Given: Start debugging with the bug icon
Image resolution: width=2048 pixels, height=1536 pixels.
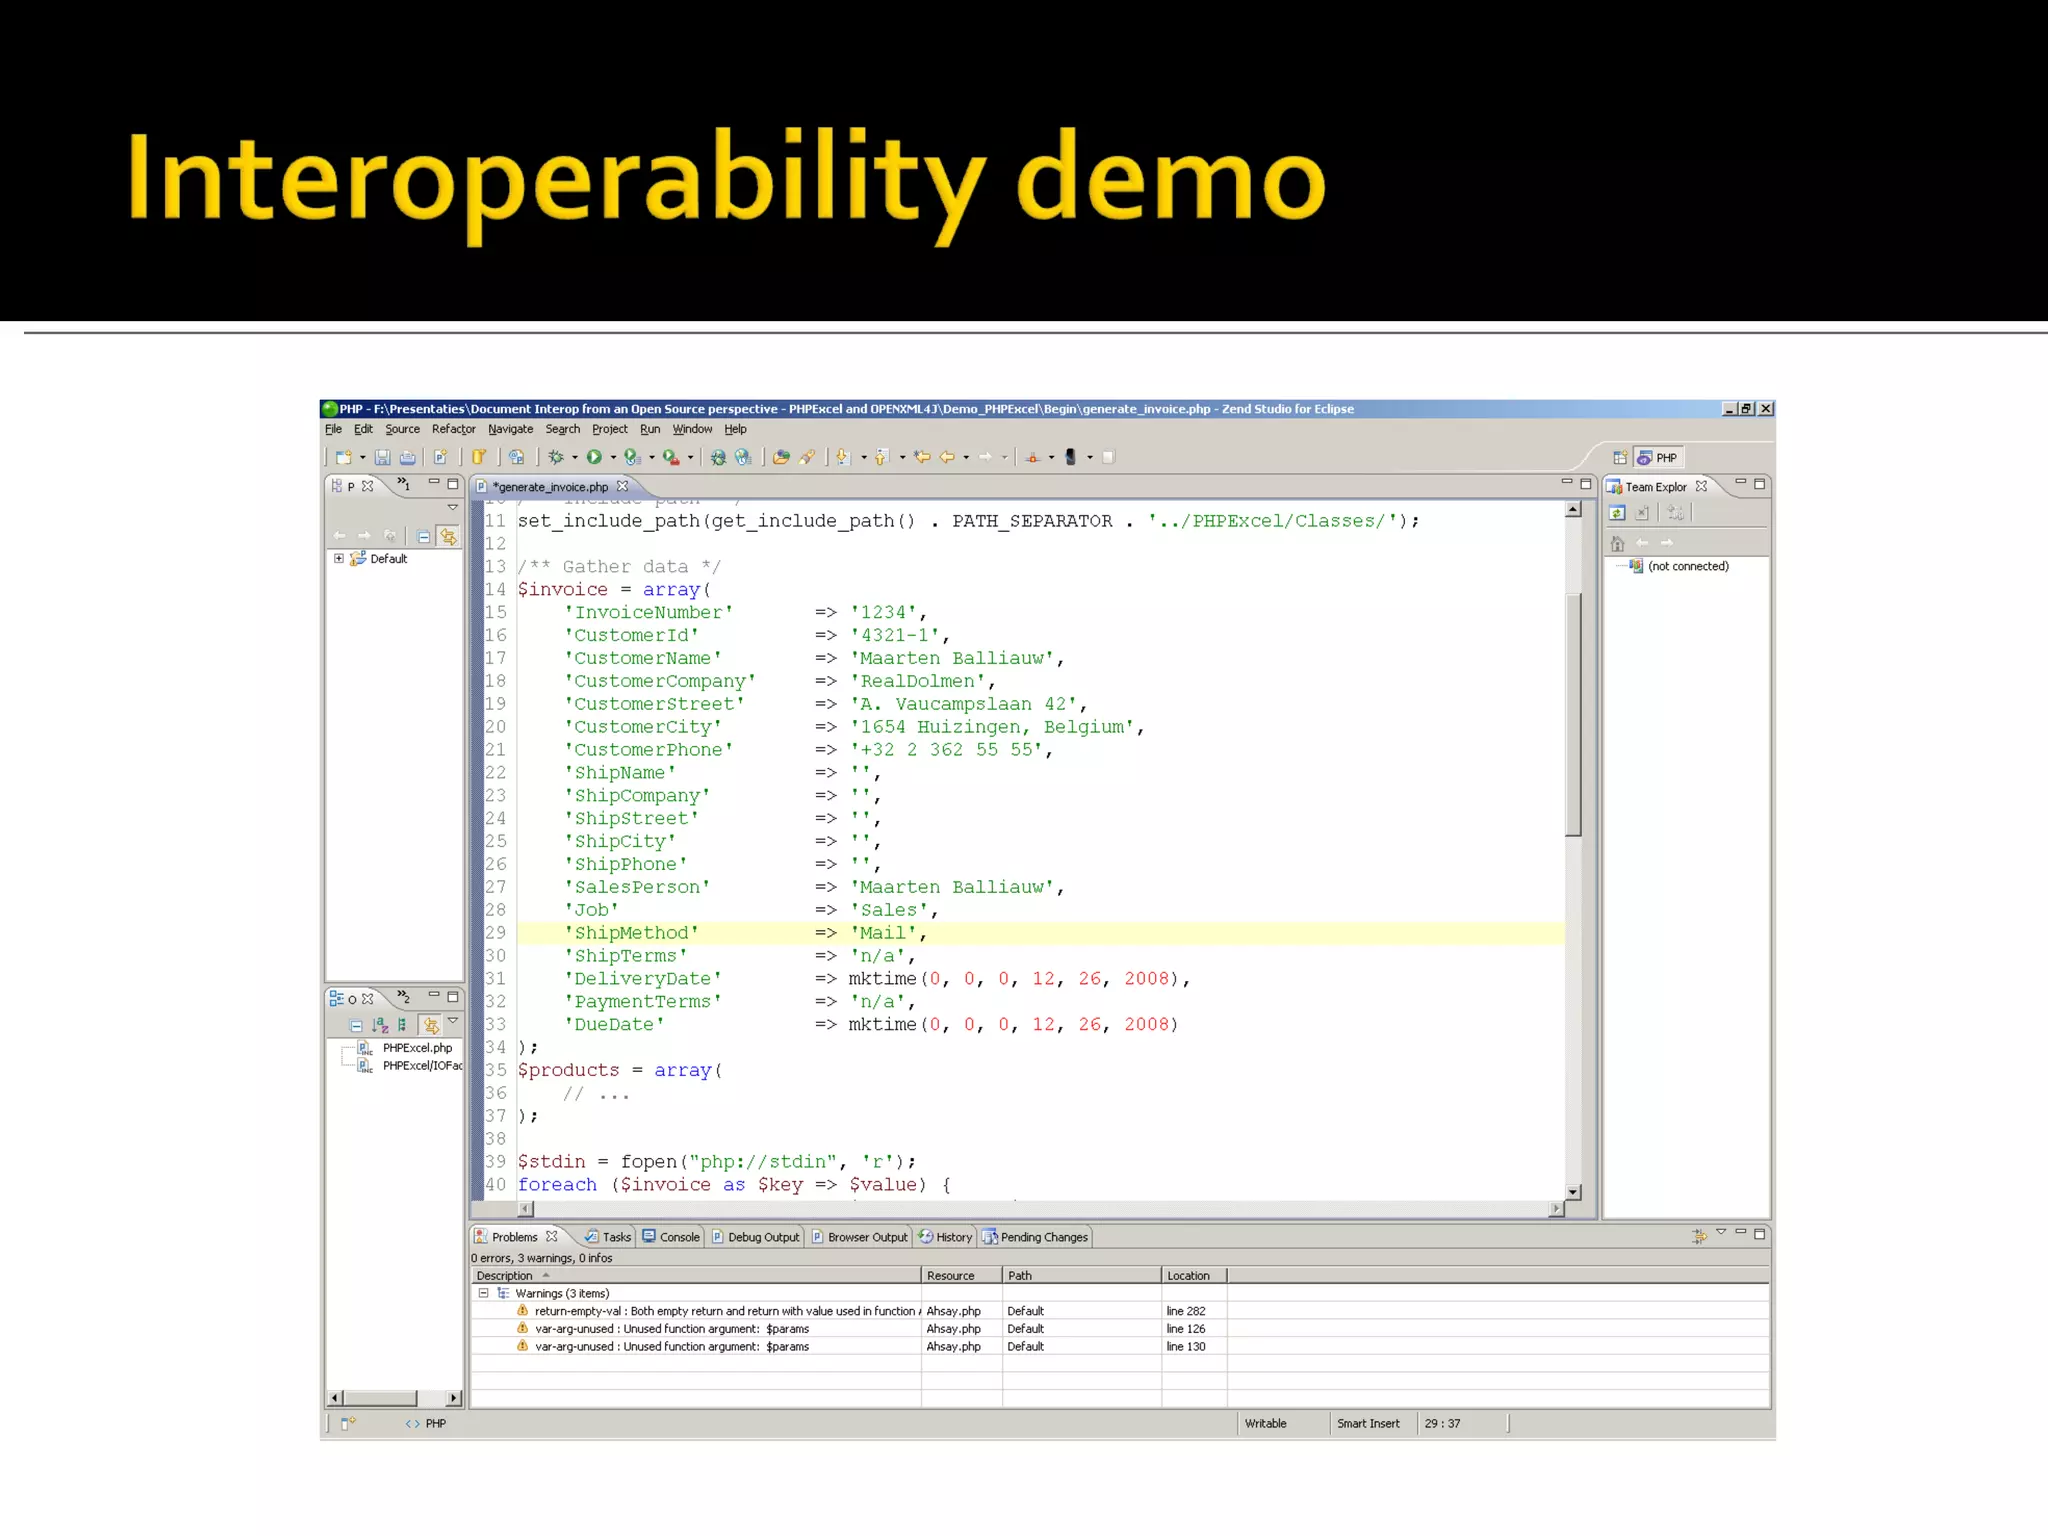Looking at the screenshot, I should pos(556,457).
